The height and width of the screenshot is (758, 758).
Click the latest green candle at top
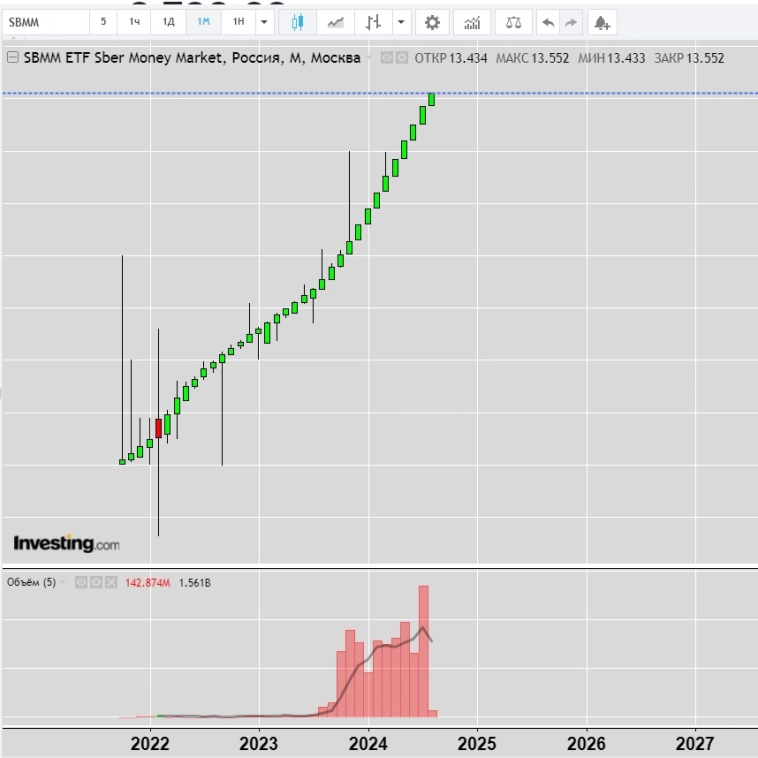pyautogui.click(x=432, y=99)
